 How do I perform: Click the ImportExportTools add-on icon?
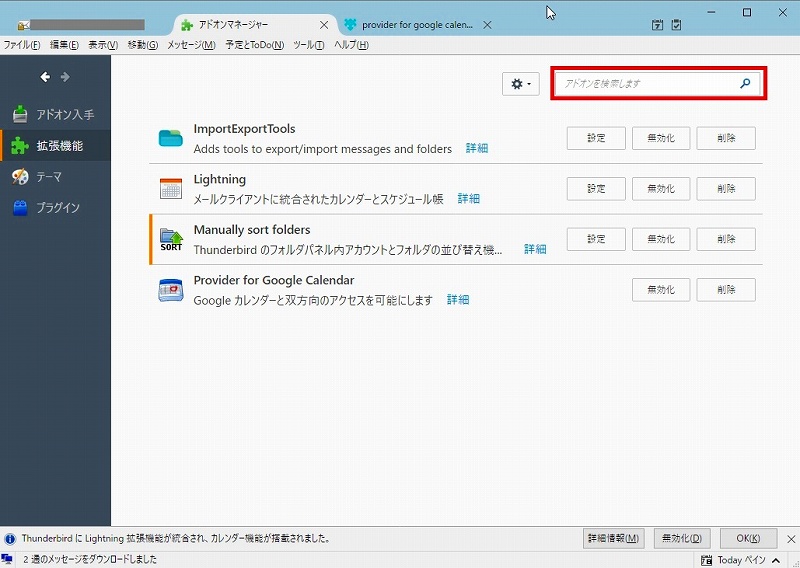pyautogui.click(x=170, y=138)
